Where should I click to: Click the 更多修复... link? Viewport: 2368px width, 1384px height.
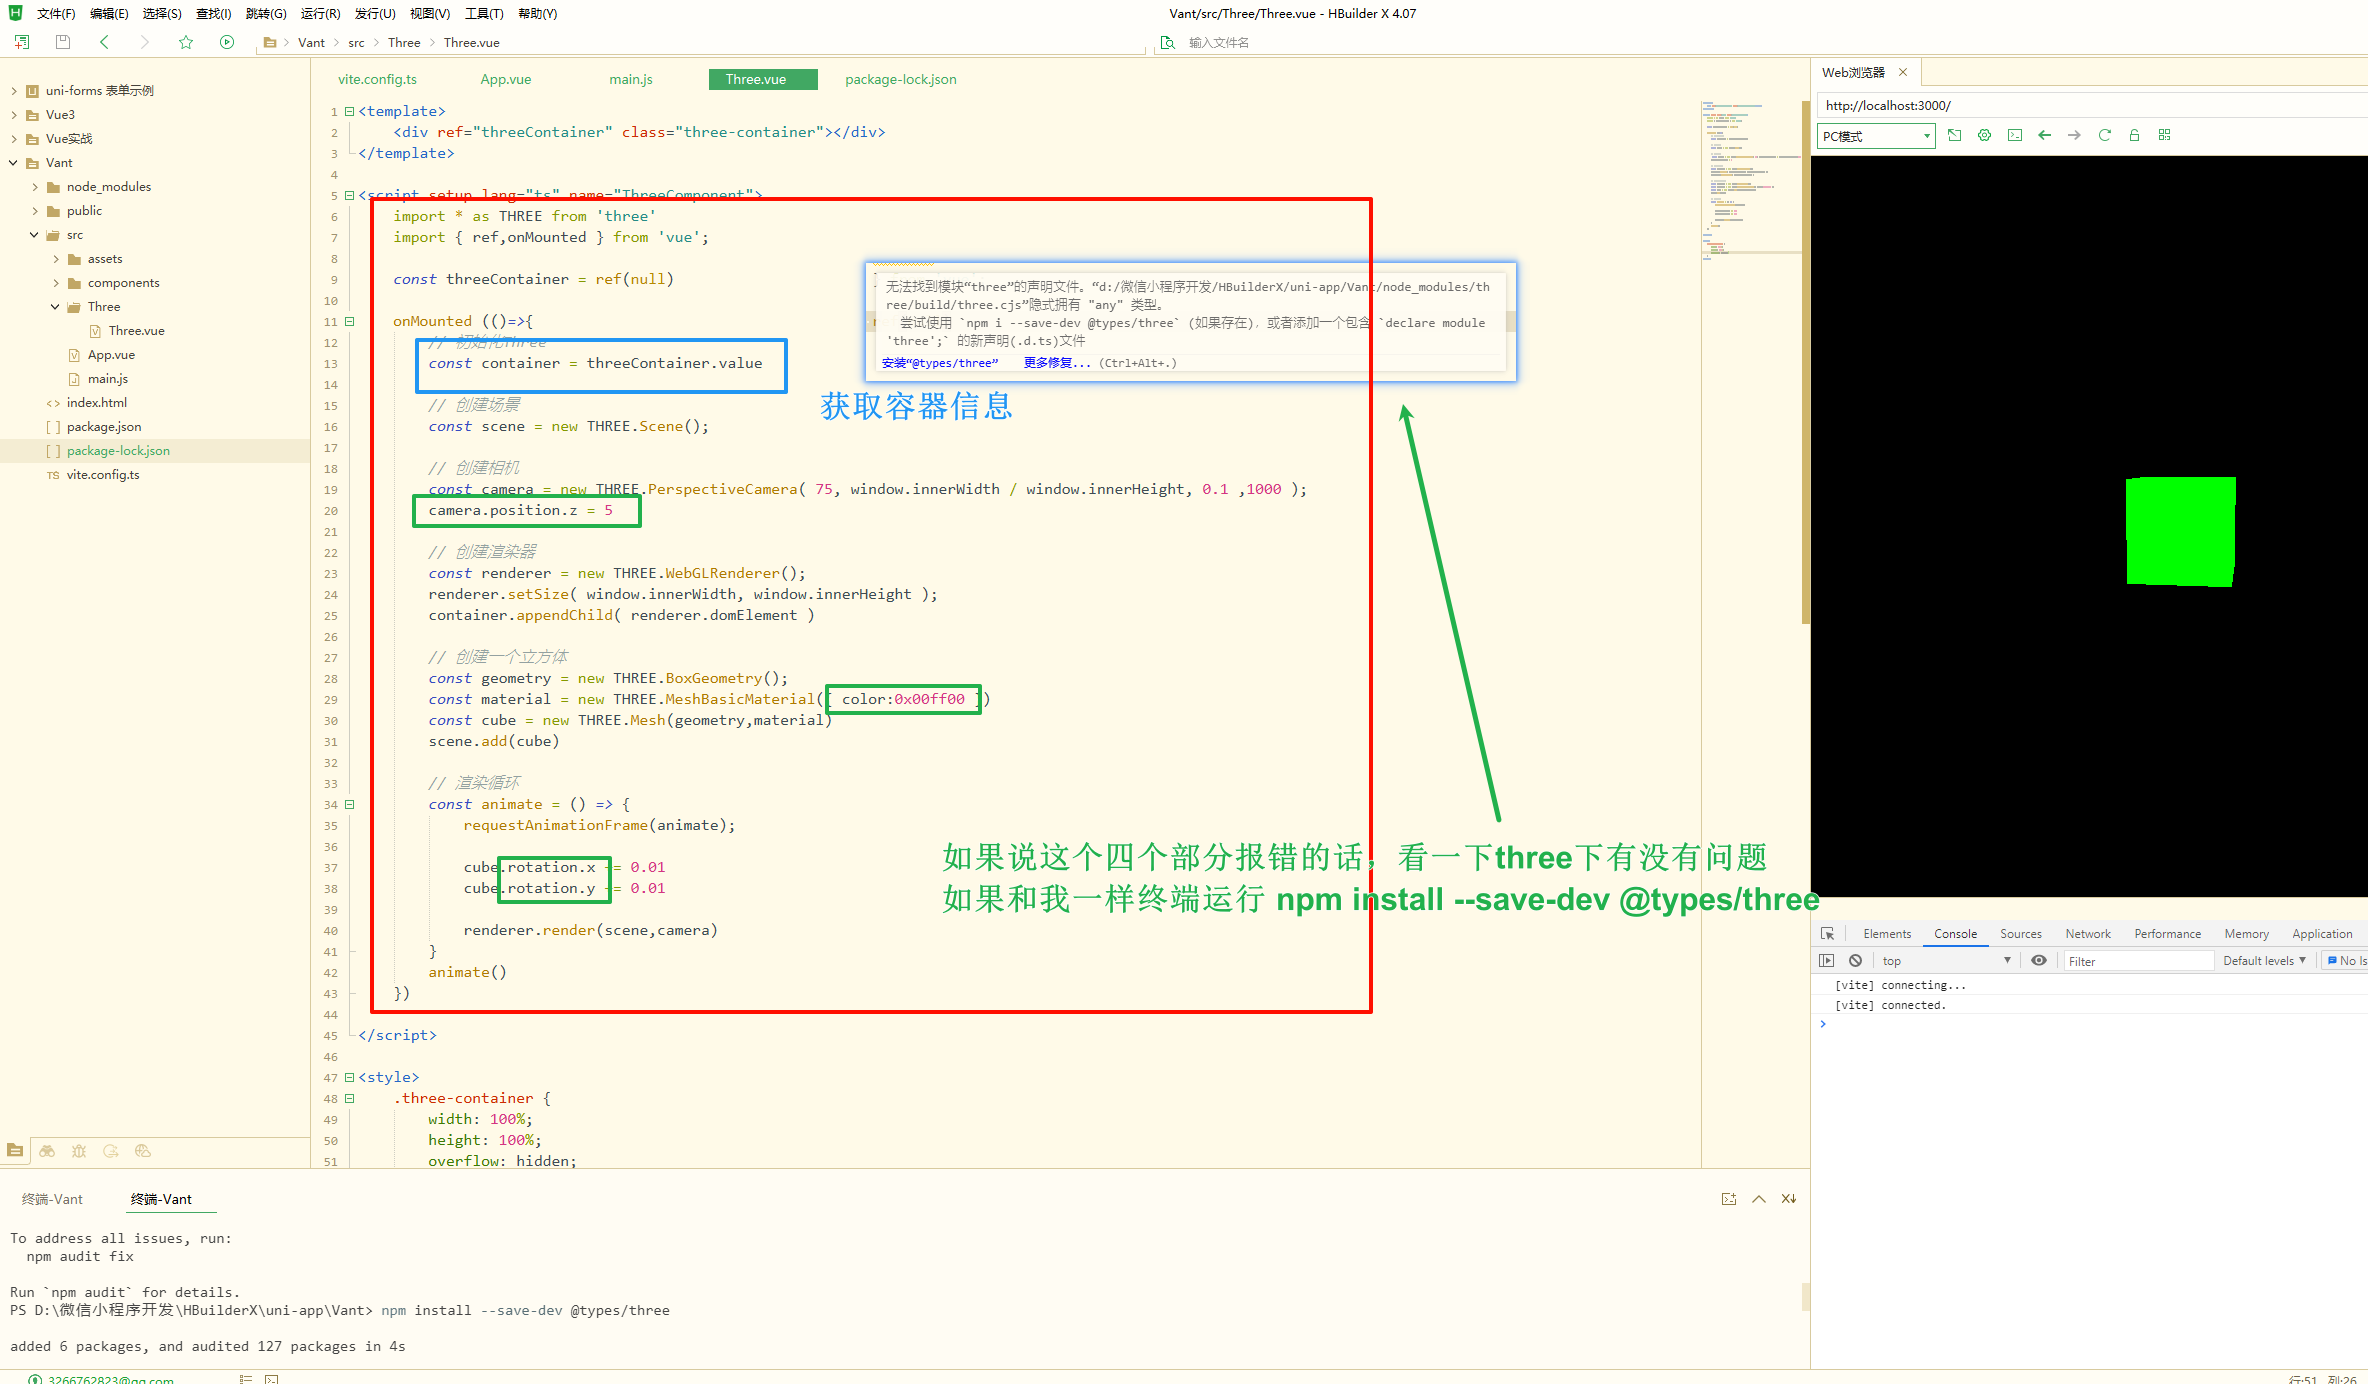pyautogui.click(x=1056, y=363)
